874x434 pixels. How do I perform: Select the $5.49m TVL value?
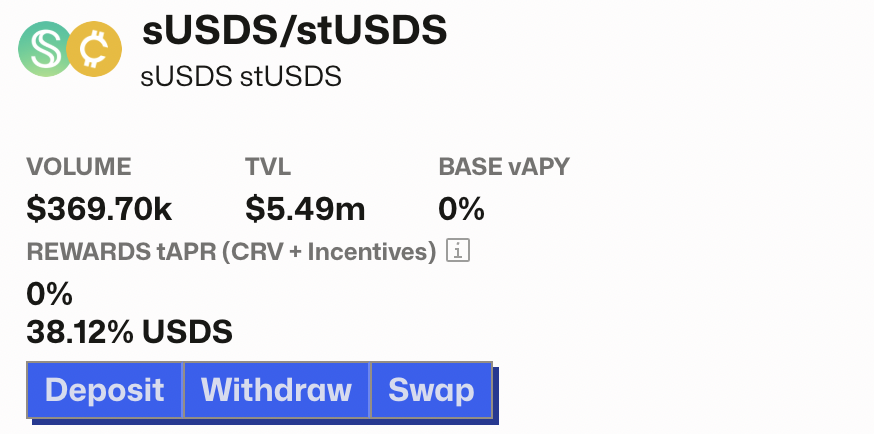point(305,209)
